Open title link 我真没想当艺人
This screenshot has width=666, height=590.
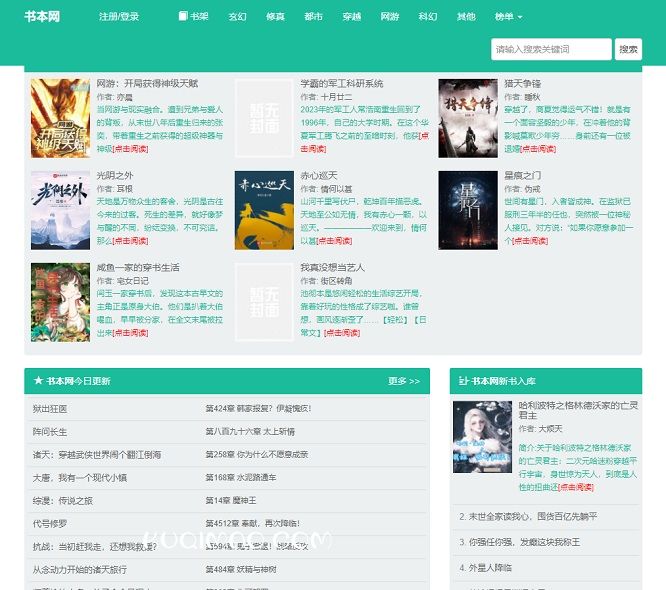coord(333,268)
